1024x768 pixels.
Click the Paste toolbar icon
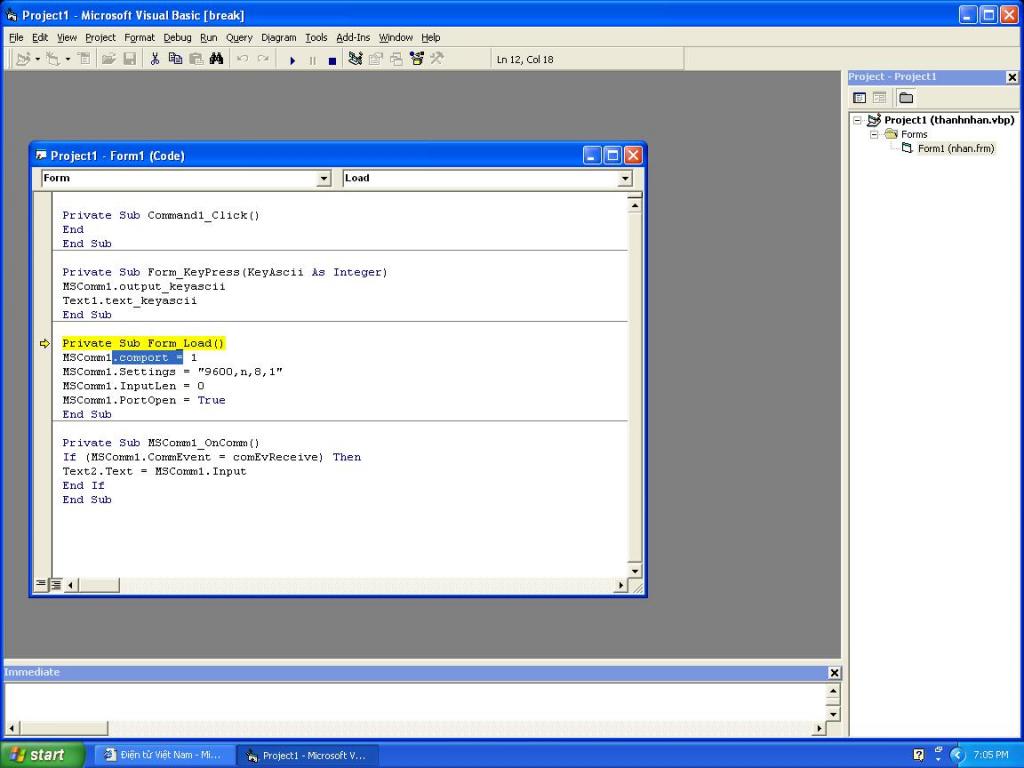click(x=196, y=59)
